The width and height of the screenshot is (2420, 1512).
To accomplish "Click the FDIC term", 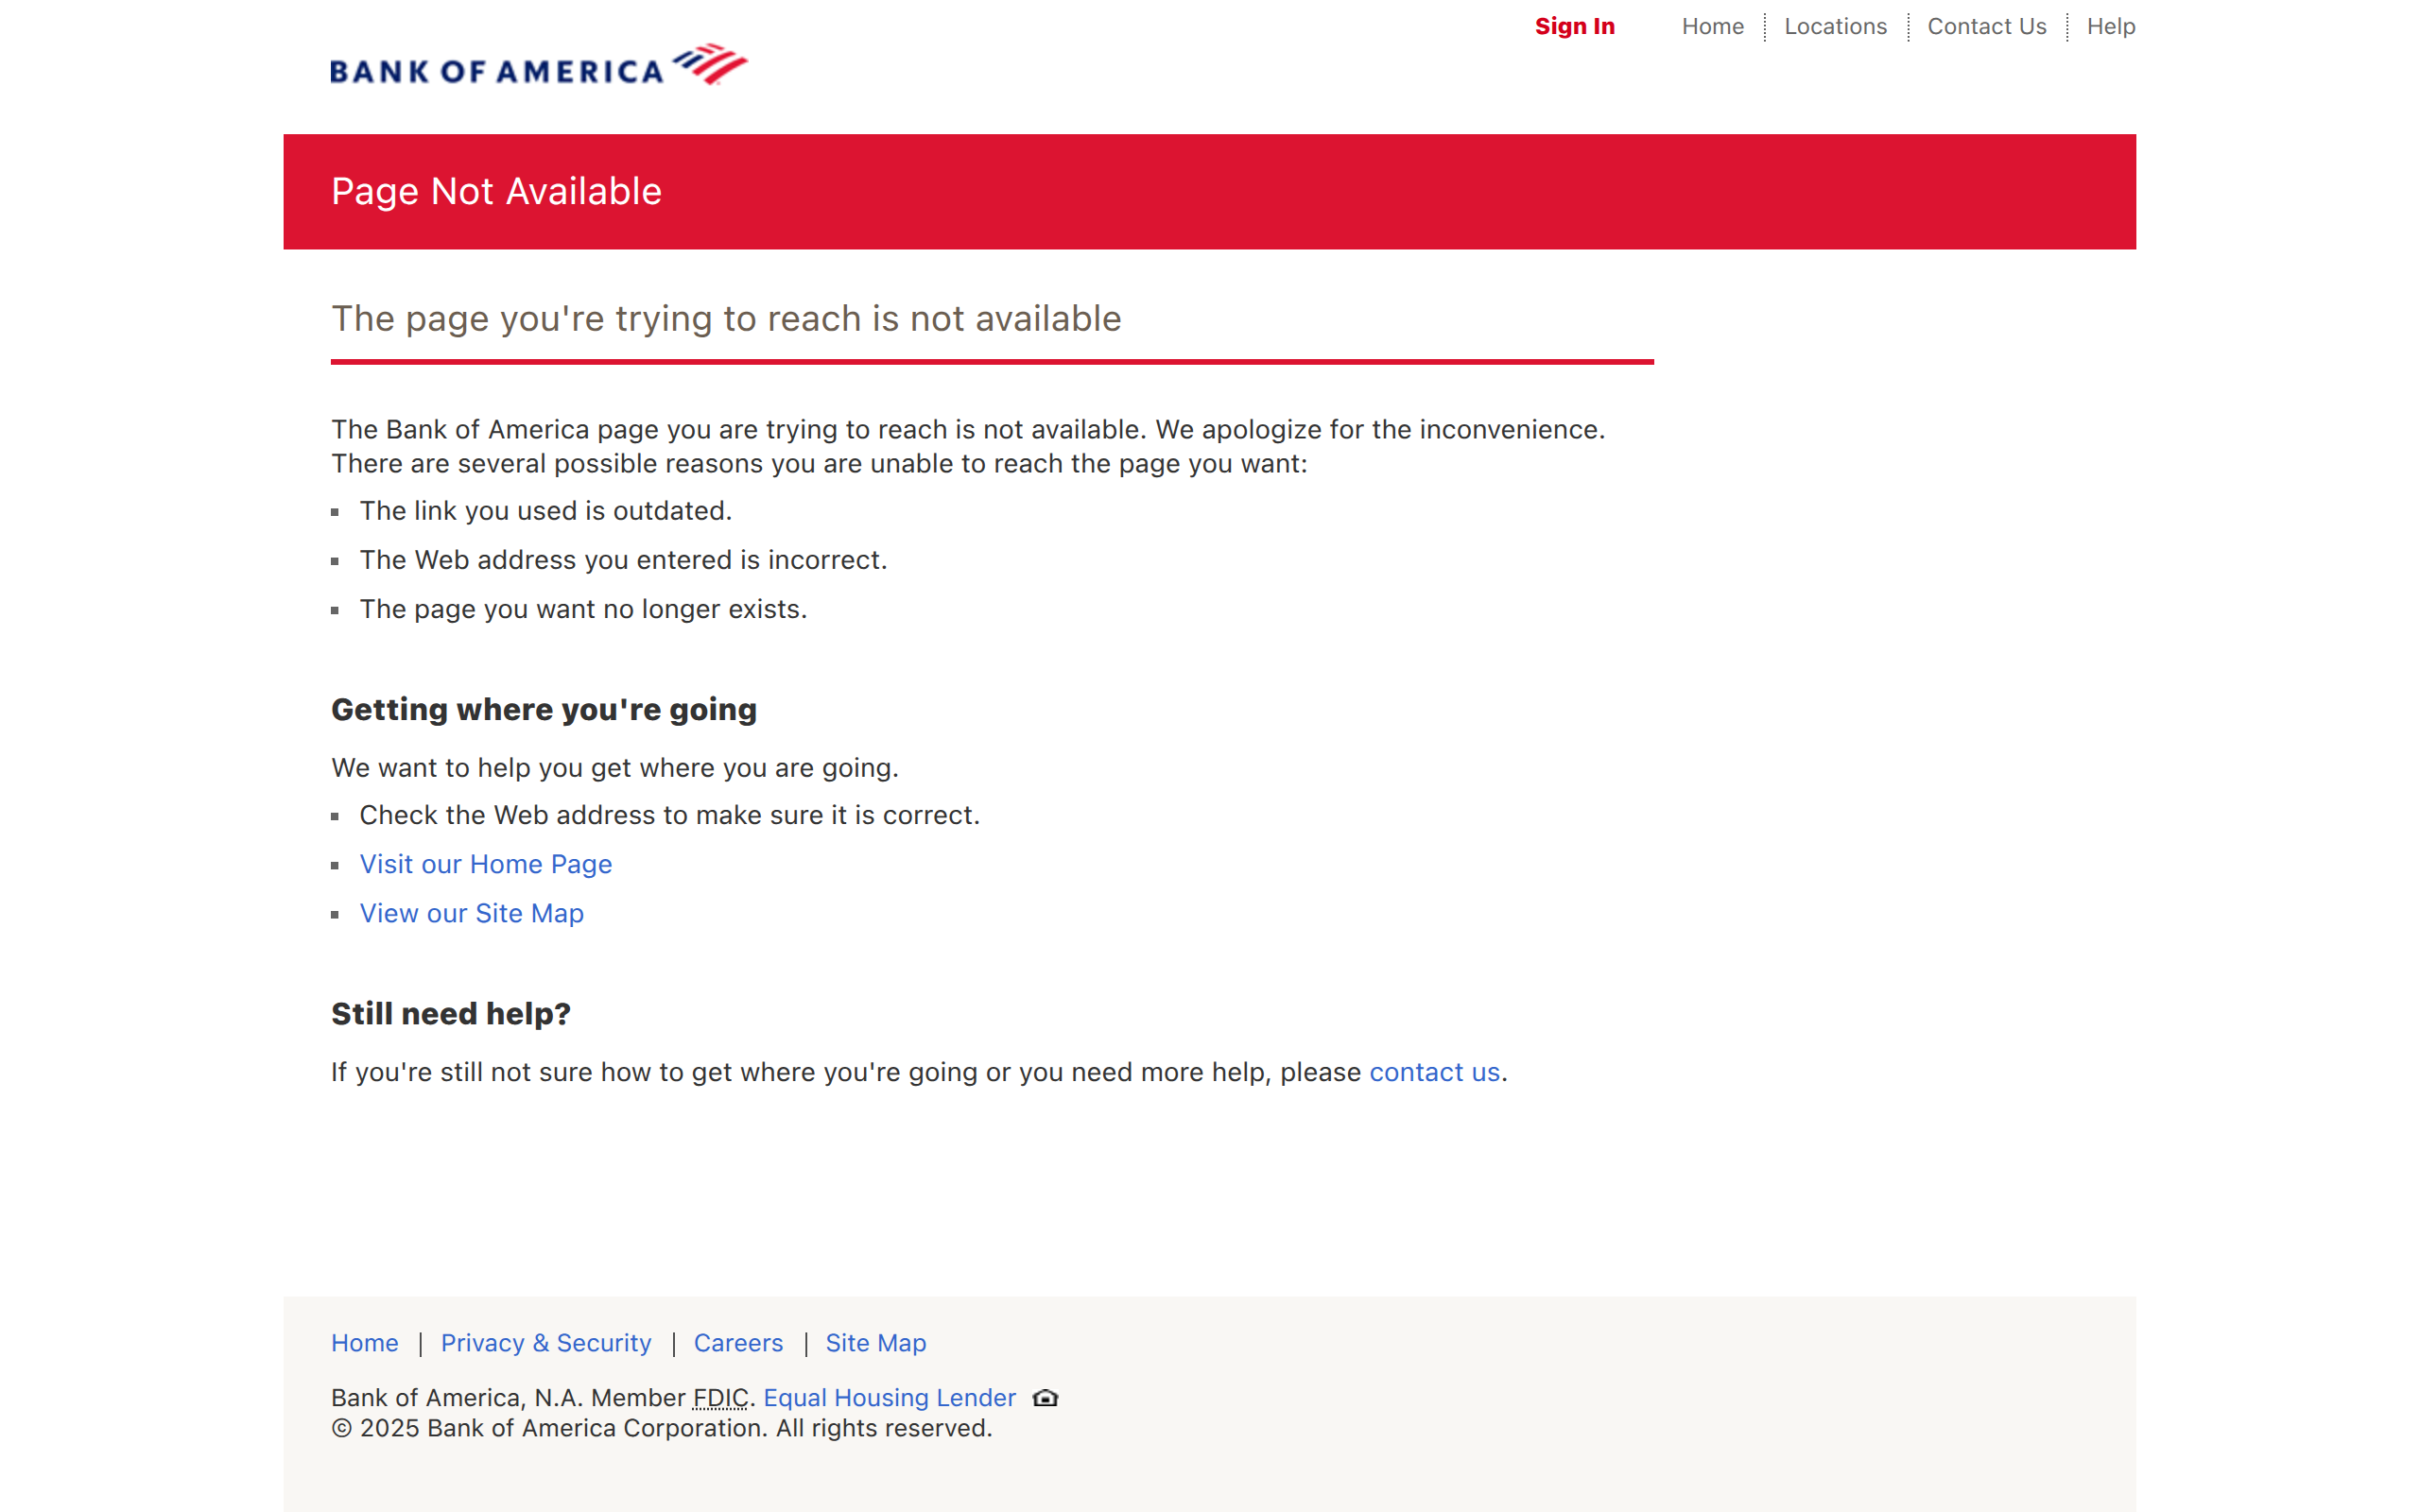I will (721, 1397).
